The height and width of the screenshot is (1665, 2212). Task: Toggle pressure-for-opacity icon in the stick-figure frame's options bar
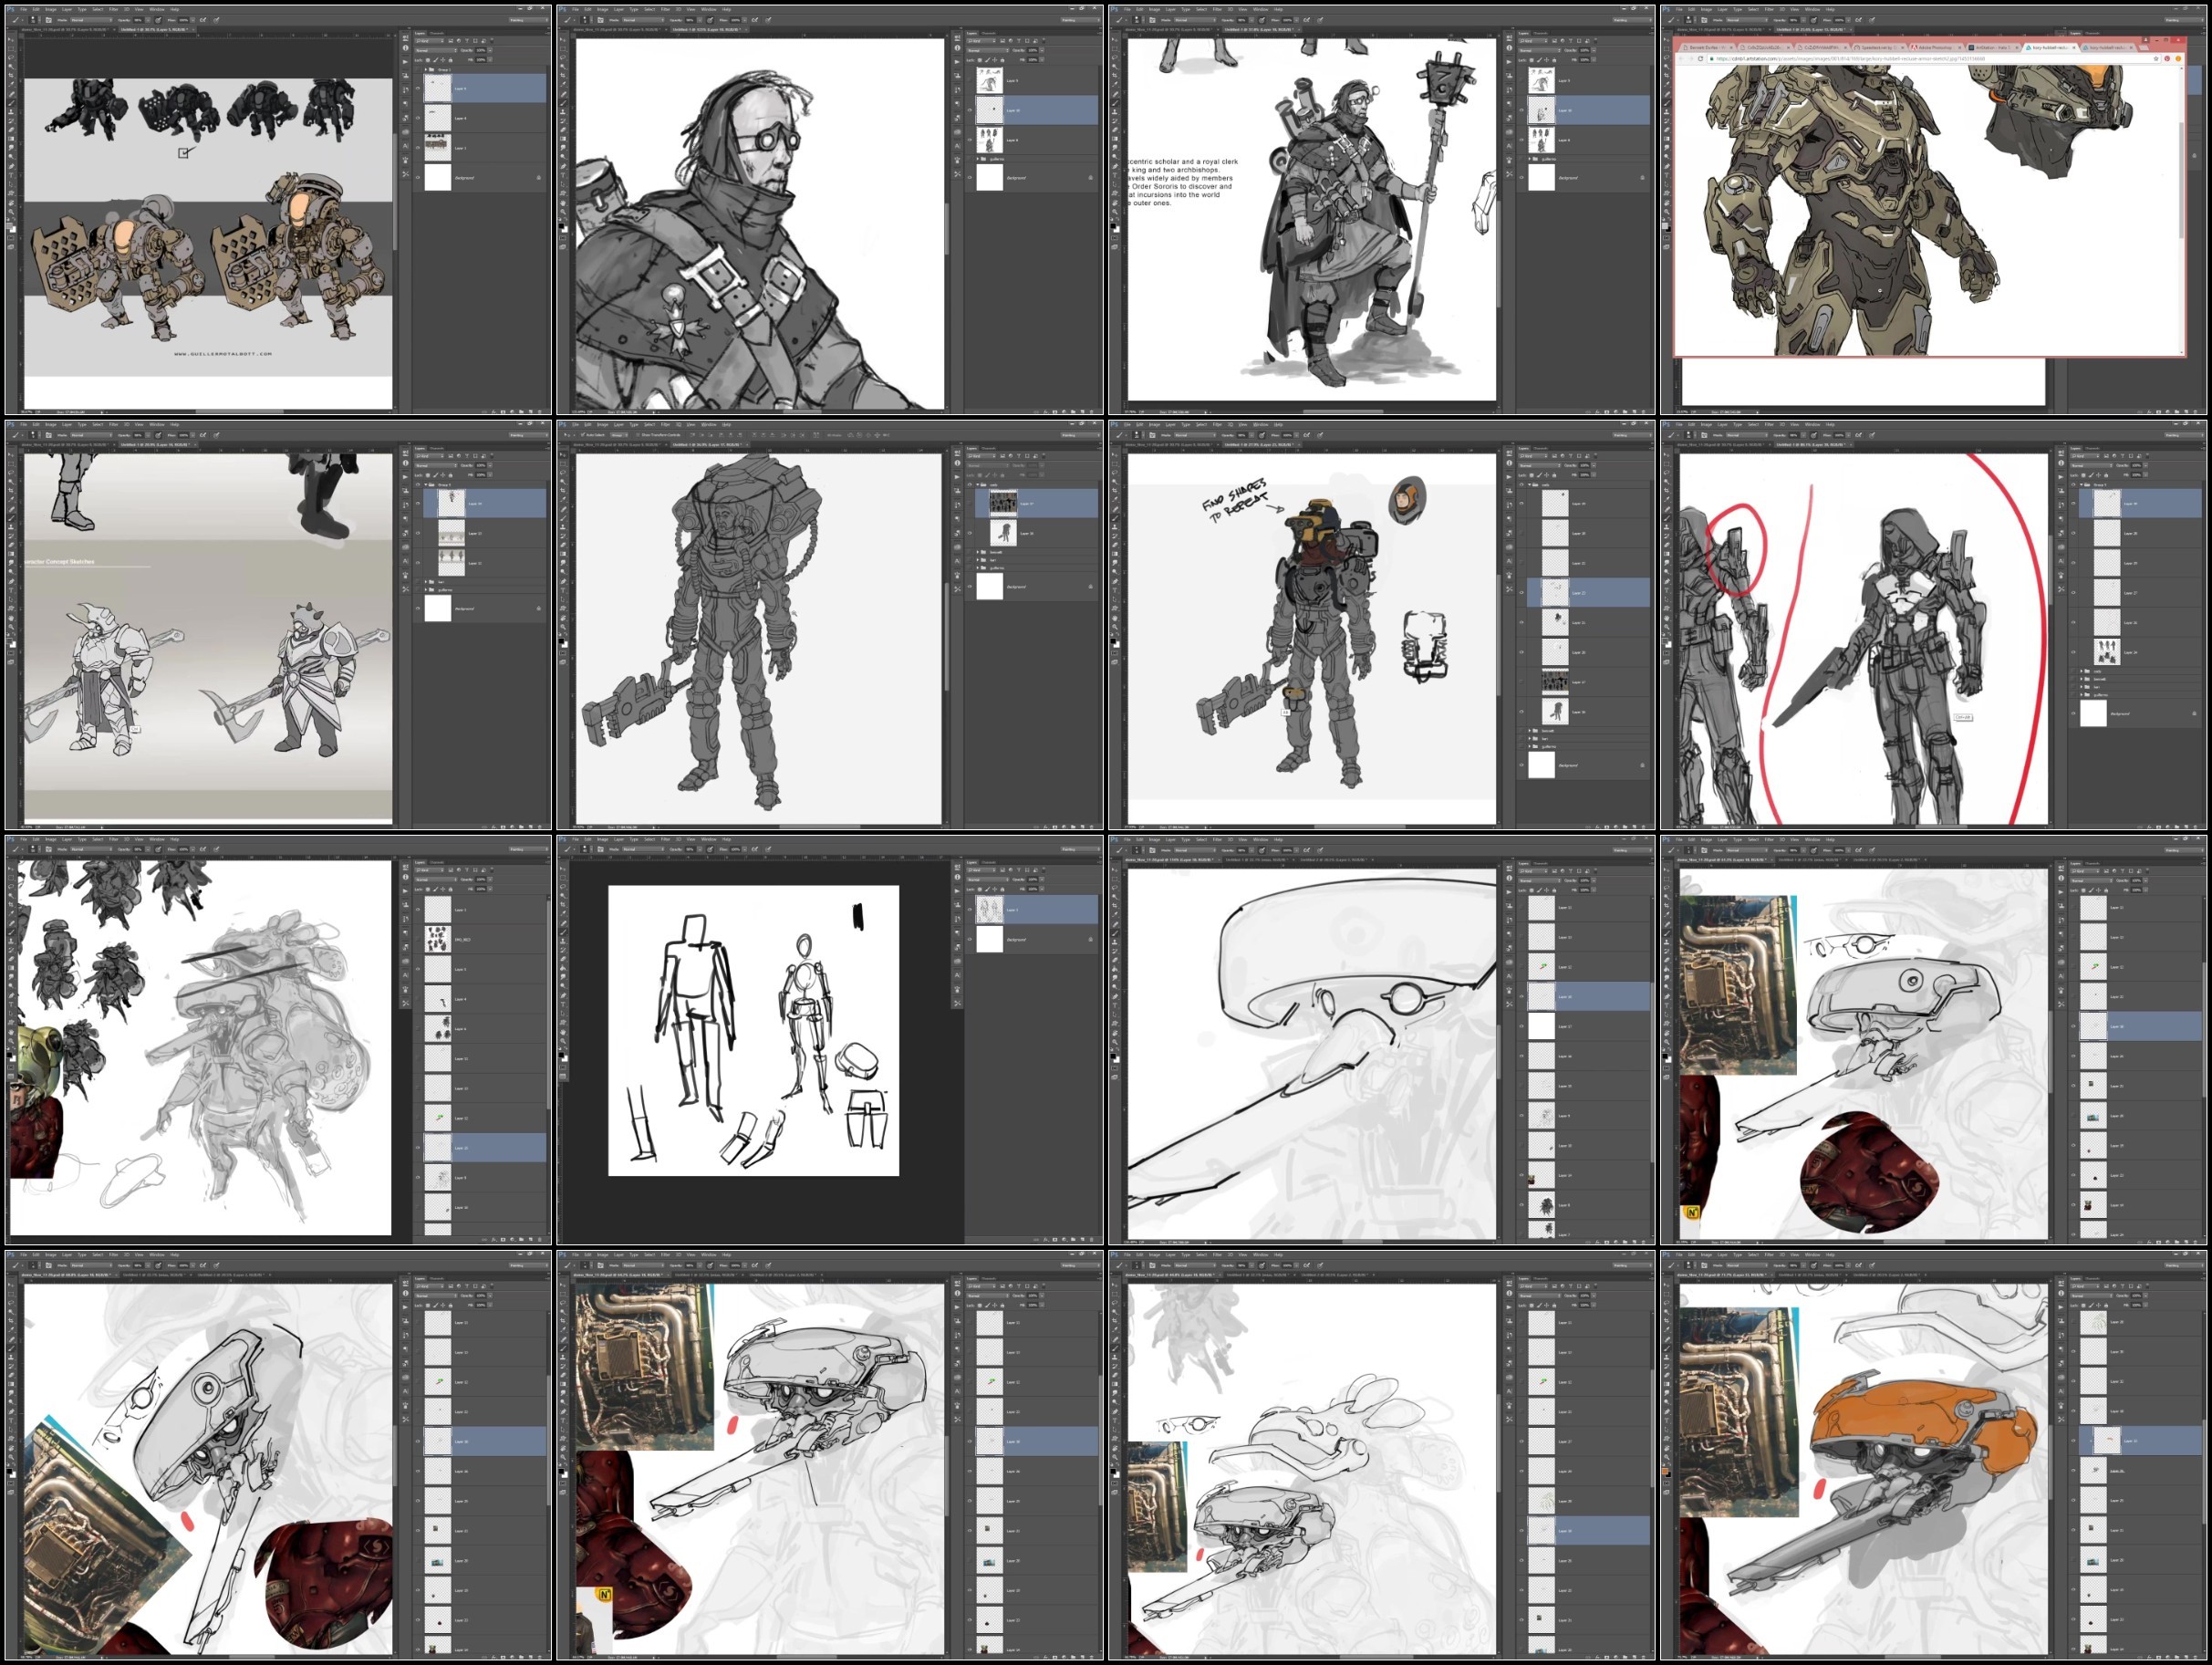click(x=711, y=850)
